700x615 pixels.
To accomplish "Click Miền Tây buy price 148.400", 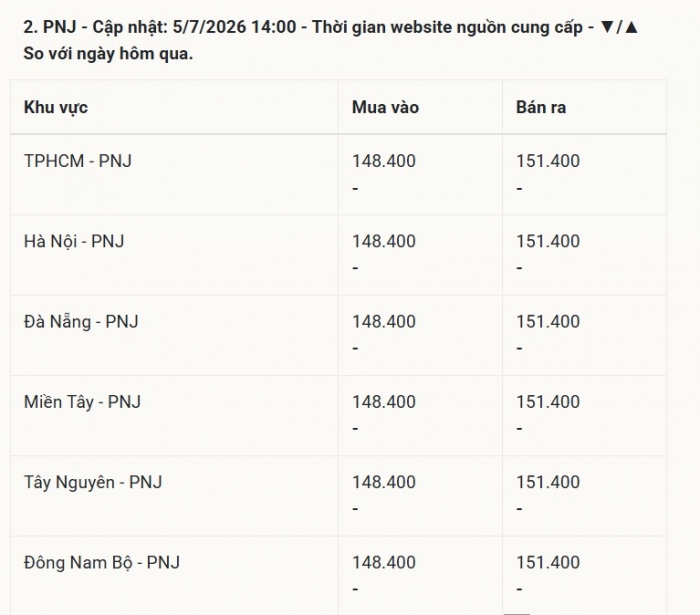I will [x=384, y=402].
